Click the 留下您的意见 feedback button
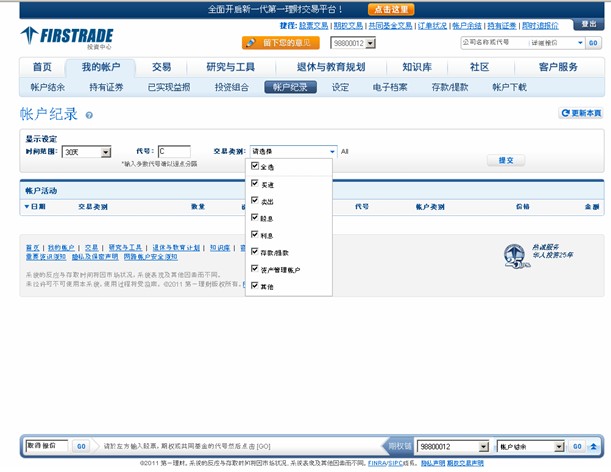This screenshot has height=472, width=611. coord(280,43)
